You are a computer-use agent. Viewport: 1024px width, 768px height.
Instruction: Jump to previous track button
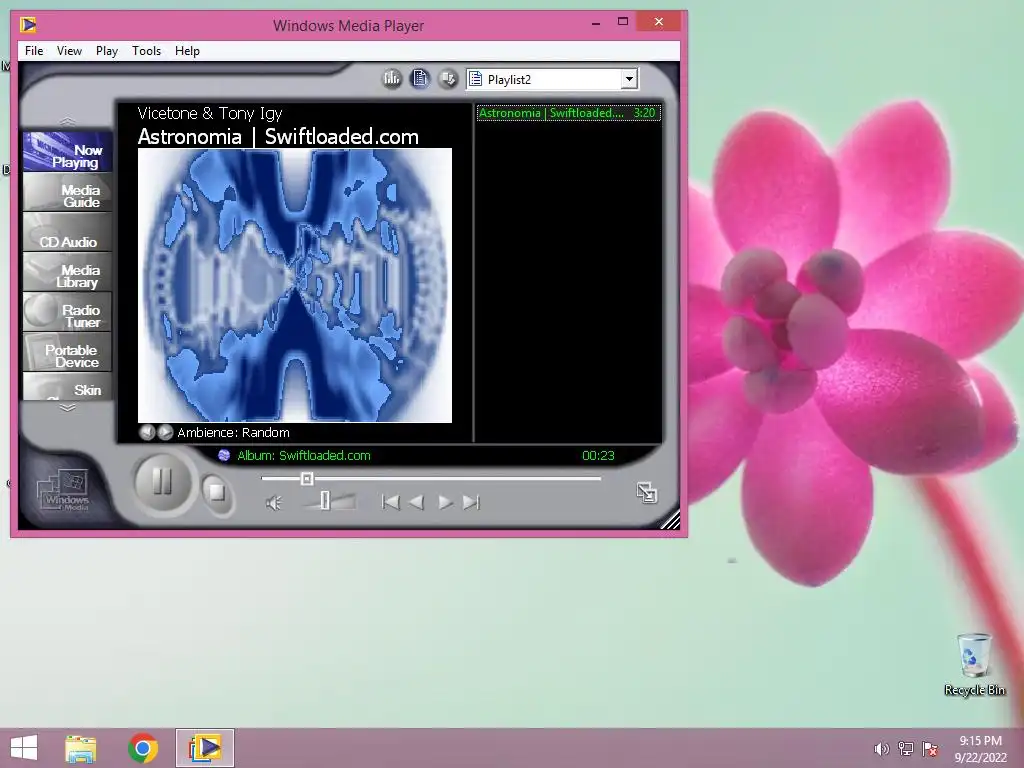[x=391, y=502]
